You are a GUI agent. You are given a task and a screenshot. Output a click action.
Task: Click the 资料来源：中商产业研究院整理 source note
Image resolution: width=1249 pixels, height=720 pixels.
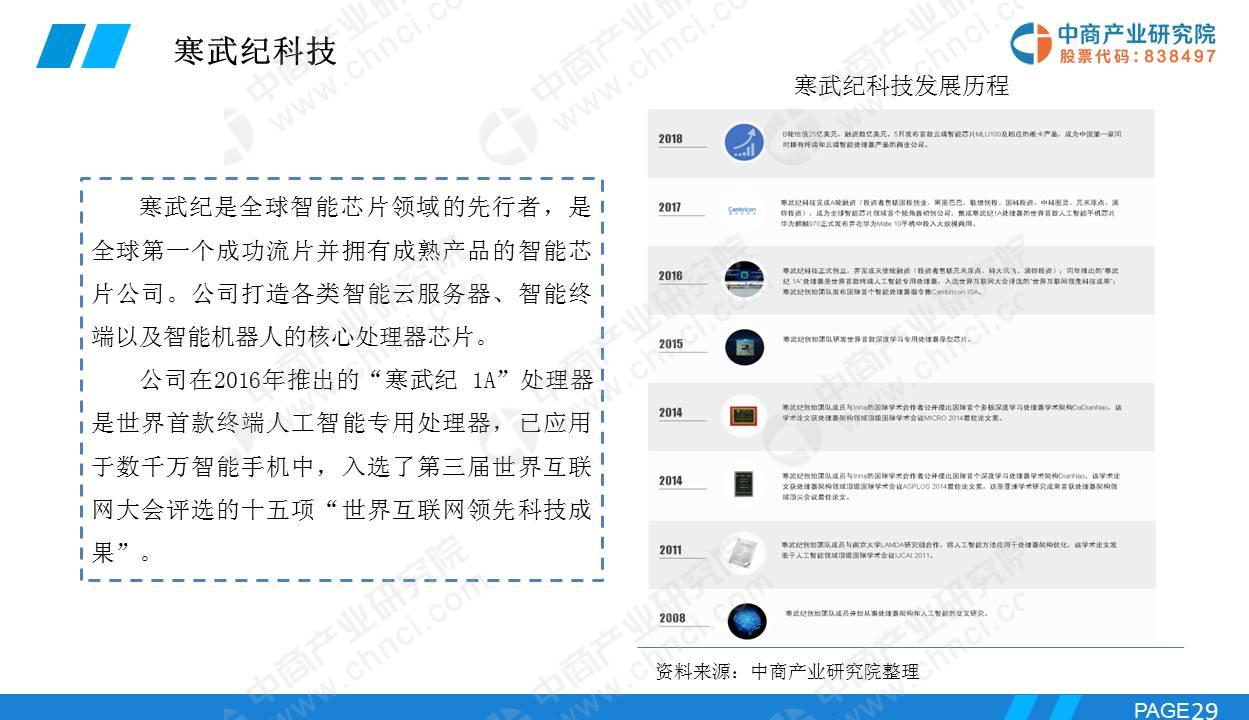click(x=787, y=671)
